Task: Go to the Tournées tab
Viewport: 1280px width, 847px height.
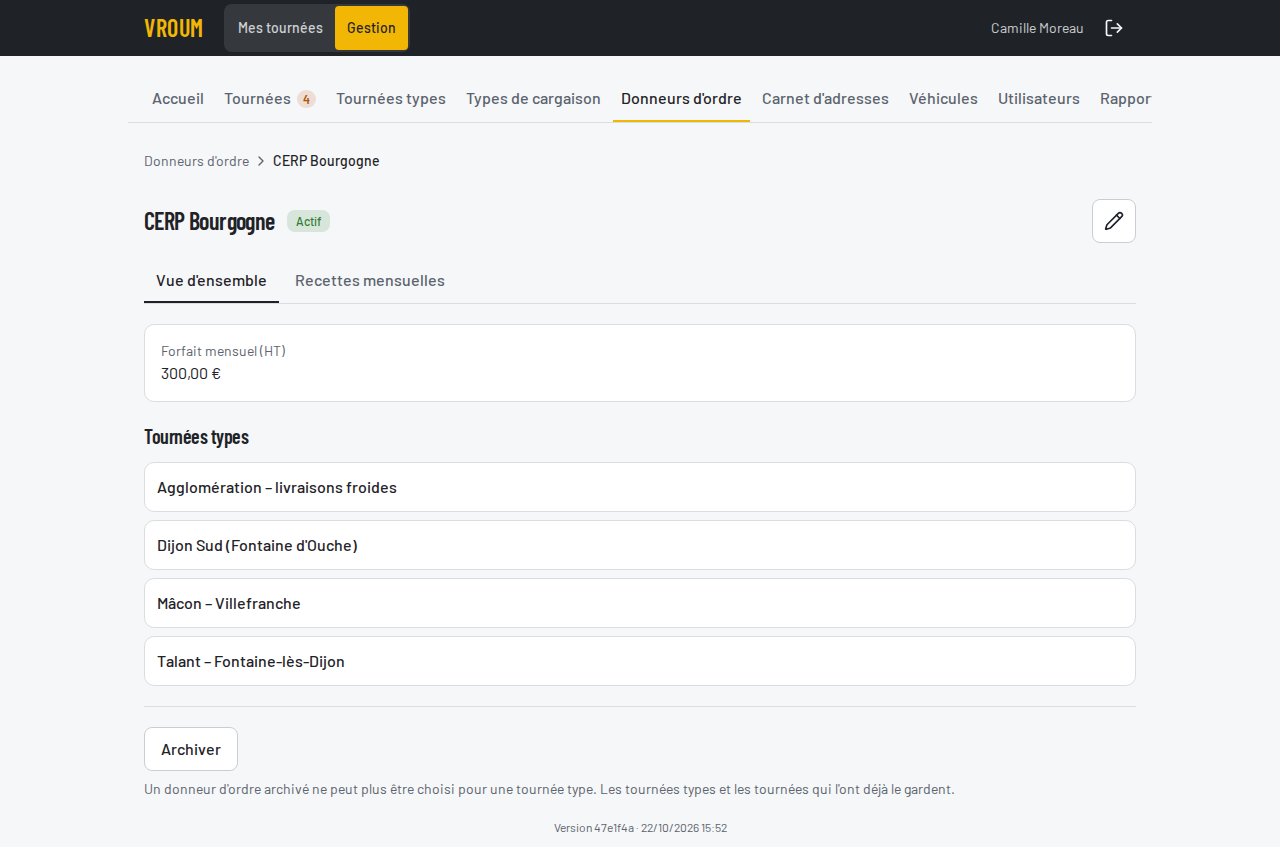Action: click(x=270, y=99)
